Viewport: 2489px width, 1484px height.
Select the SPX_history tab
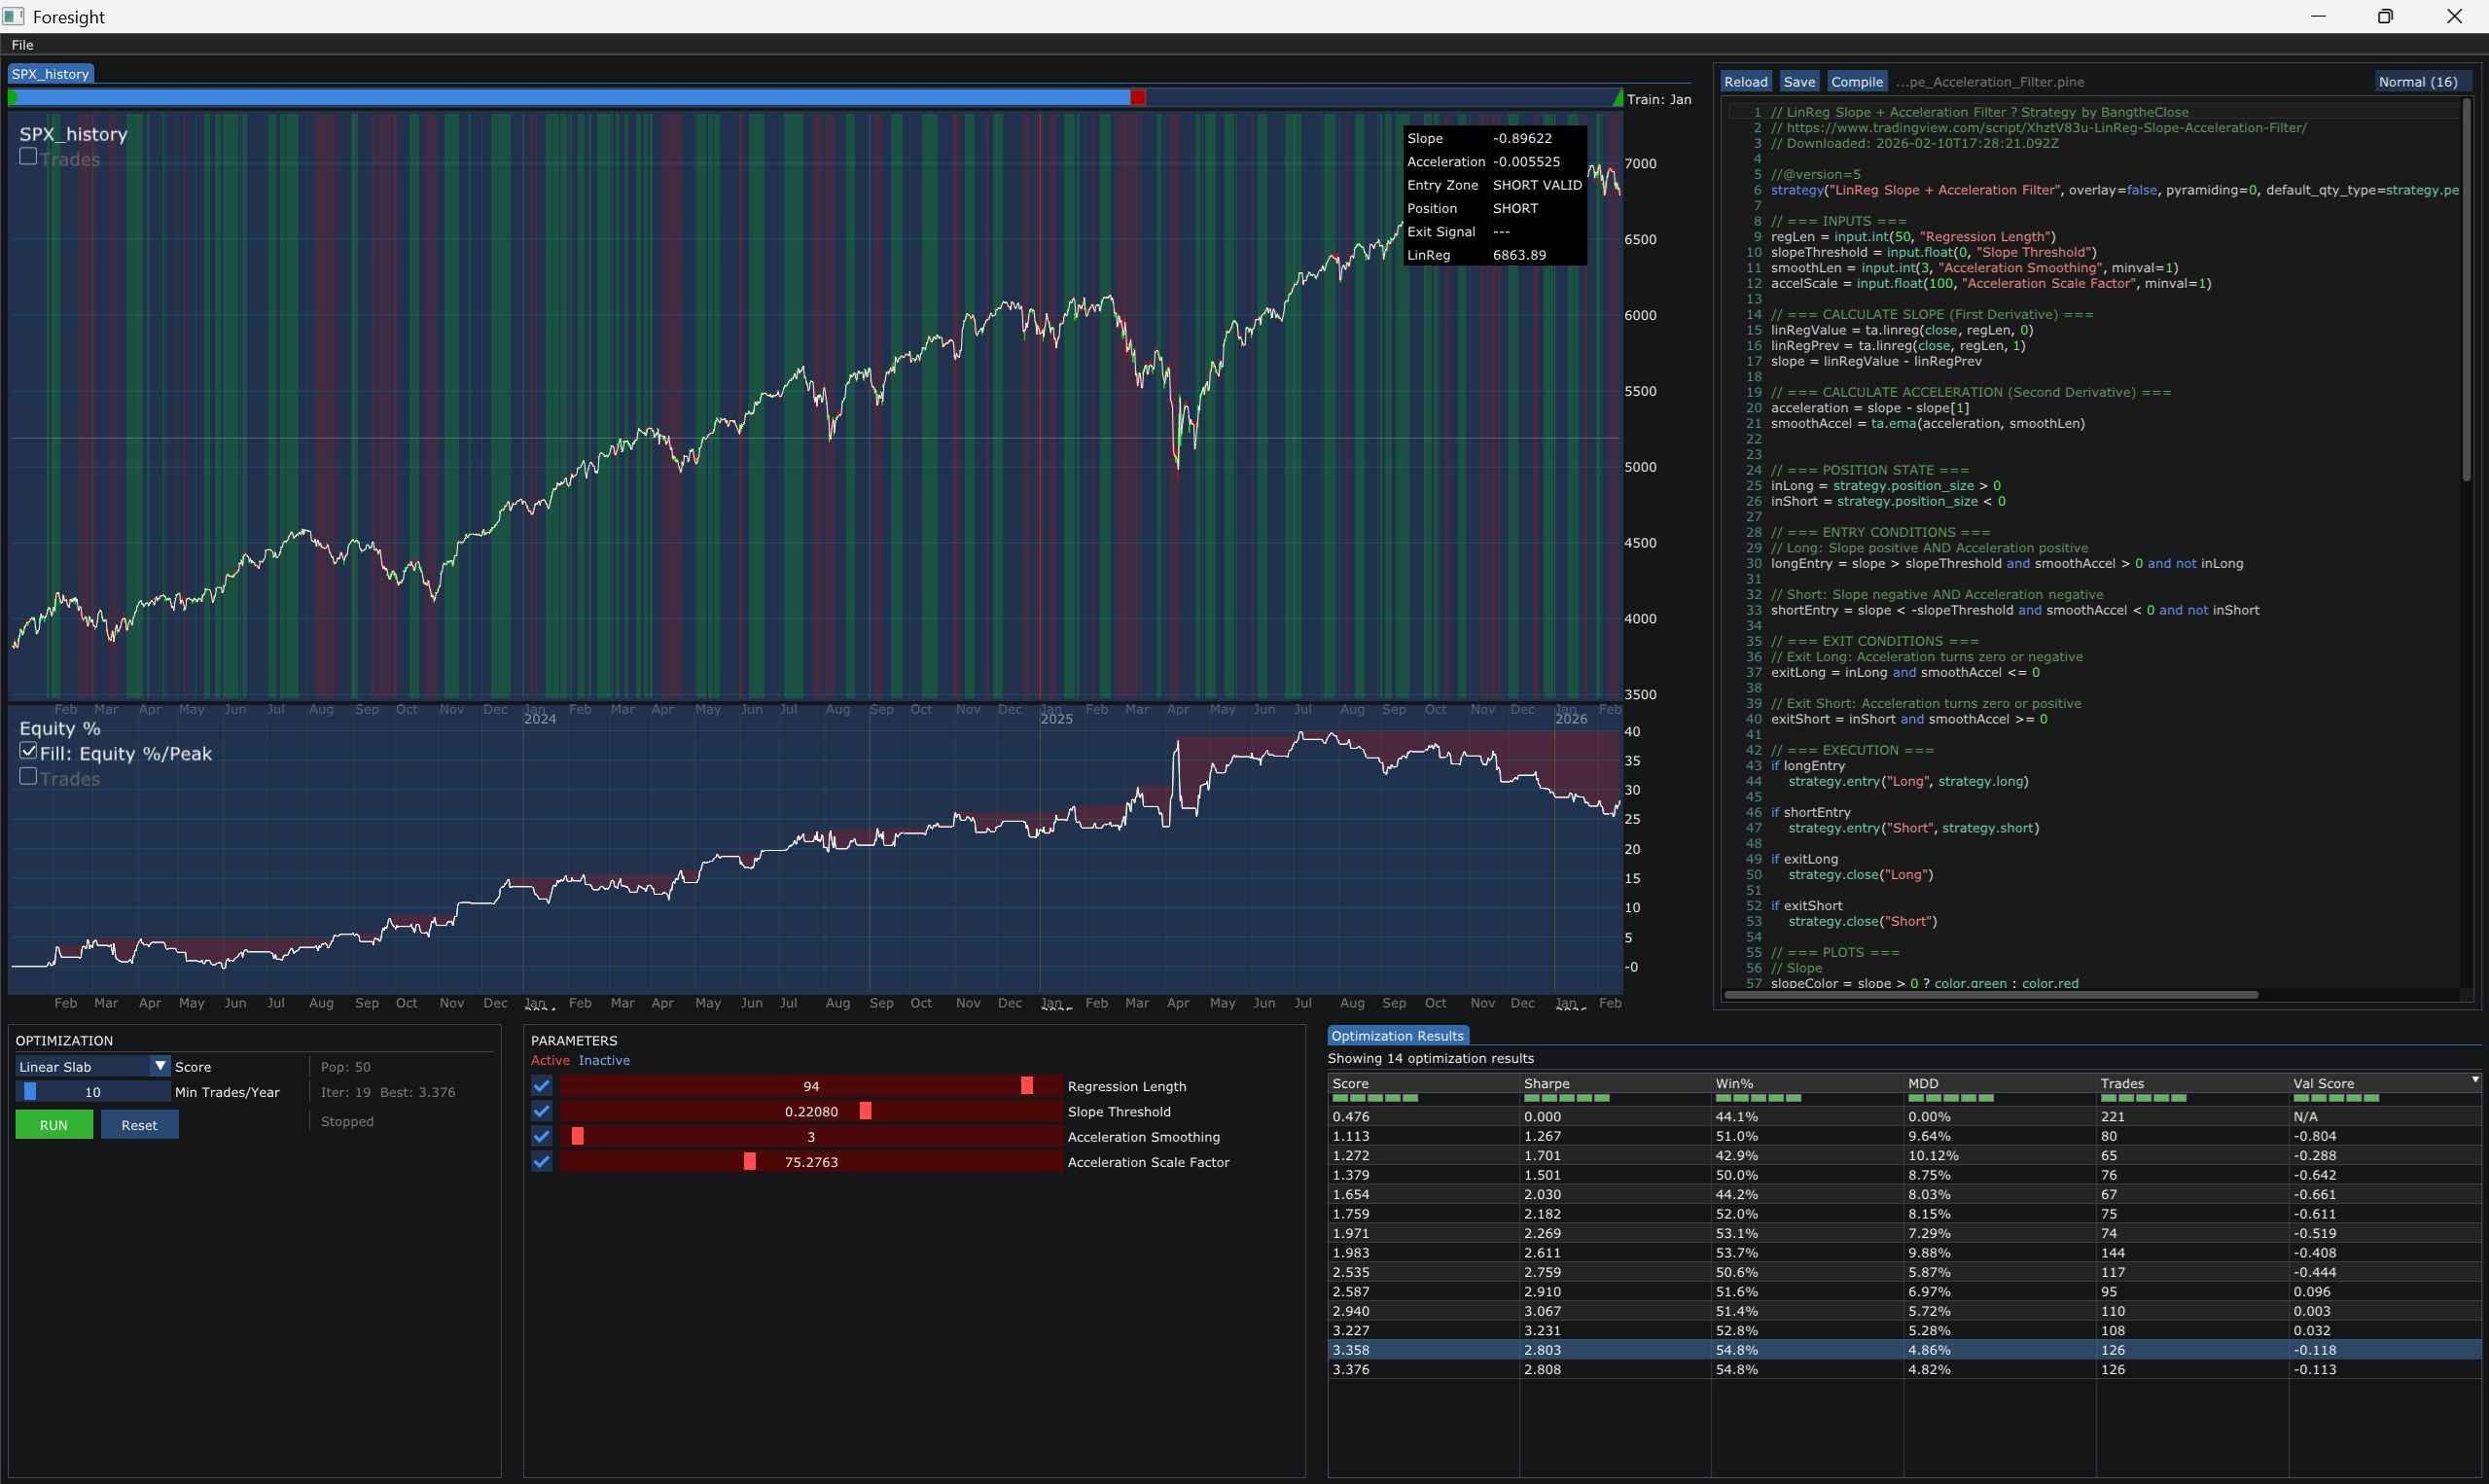click(48, 73)
